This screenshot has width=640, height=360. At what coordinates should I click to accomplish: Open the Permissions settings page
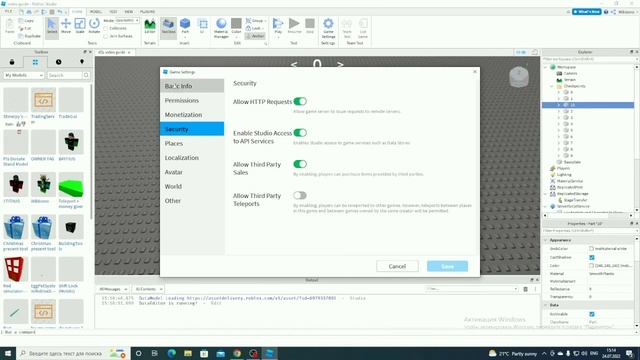tap(192, 100)
